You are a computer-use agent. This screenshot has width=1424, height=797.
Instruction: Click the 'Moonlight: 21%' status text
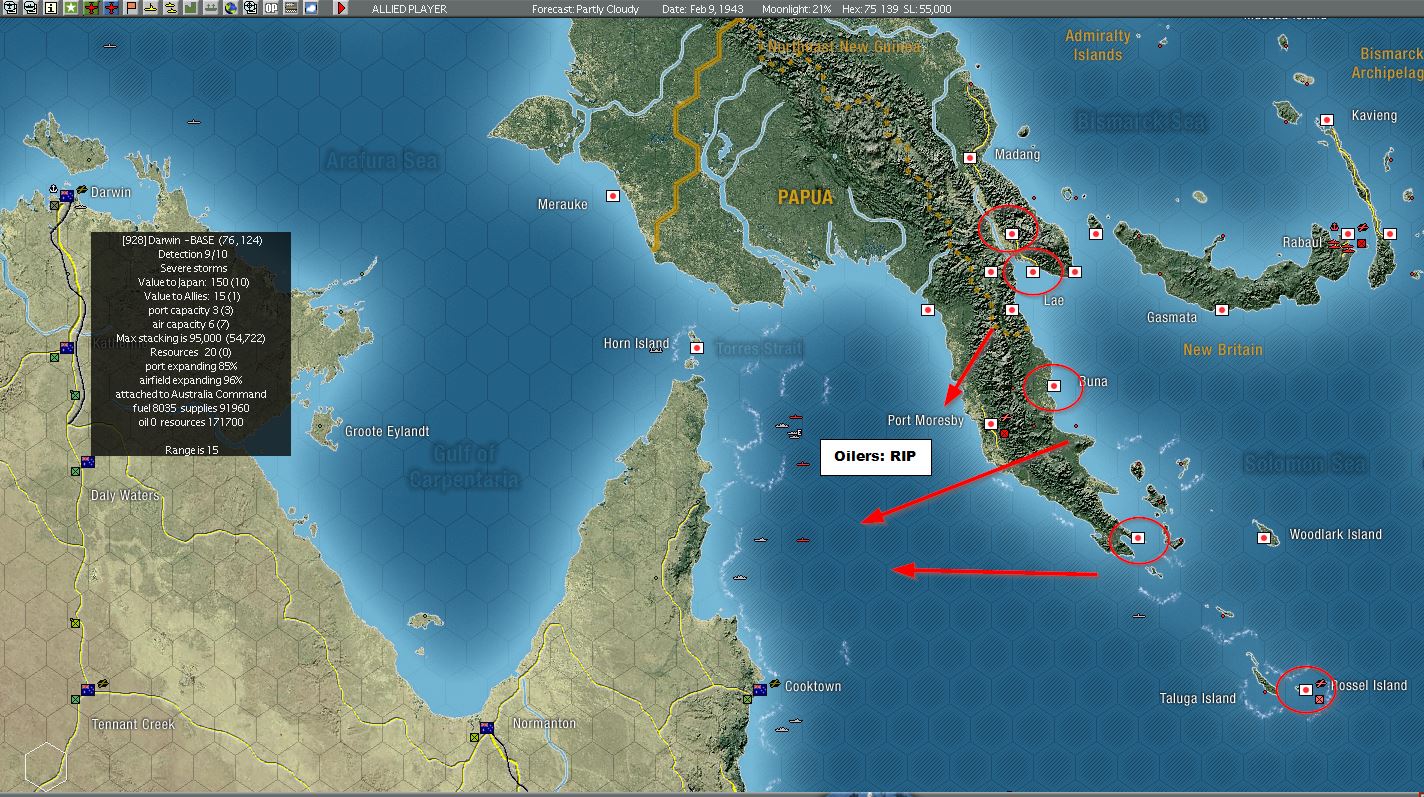(796, 9)
